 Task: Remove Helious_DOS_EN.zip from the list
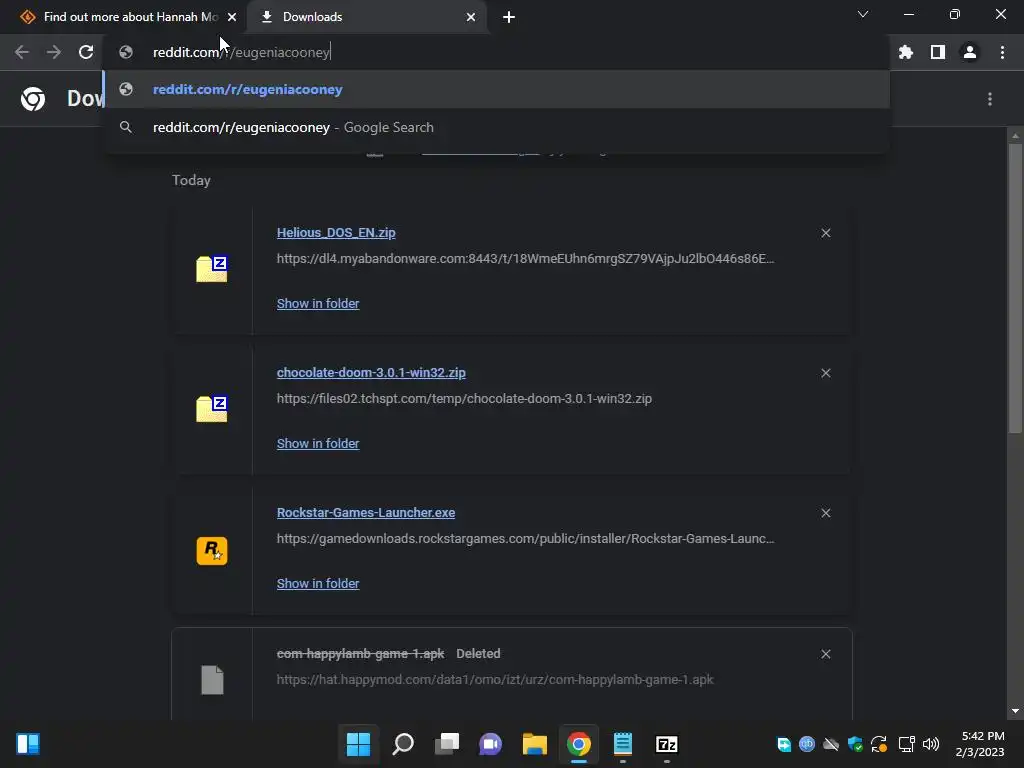(x=825, y=233)
